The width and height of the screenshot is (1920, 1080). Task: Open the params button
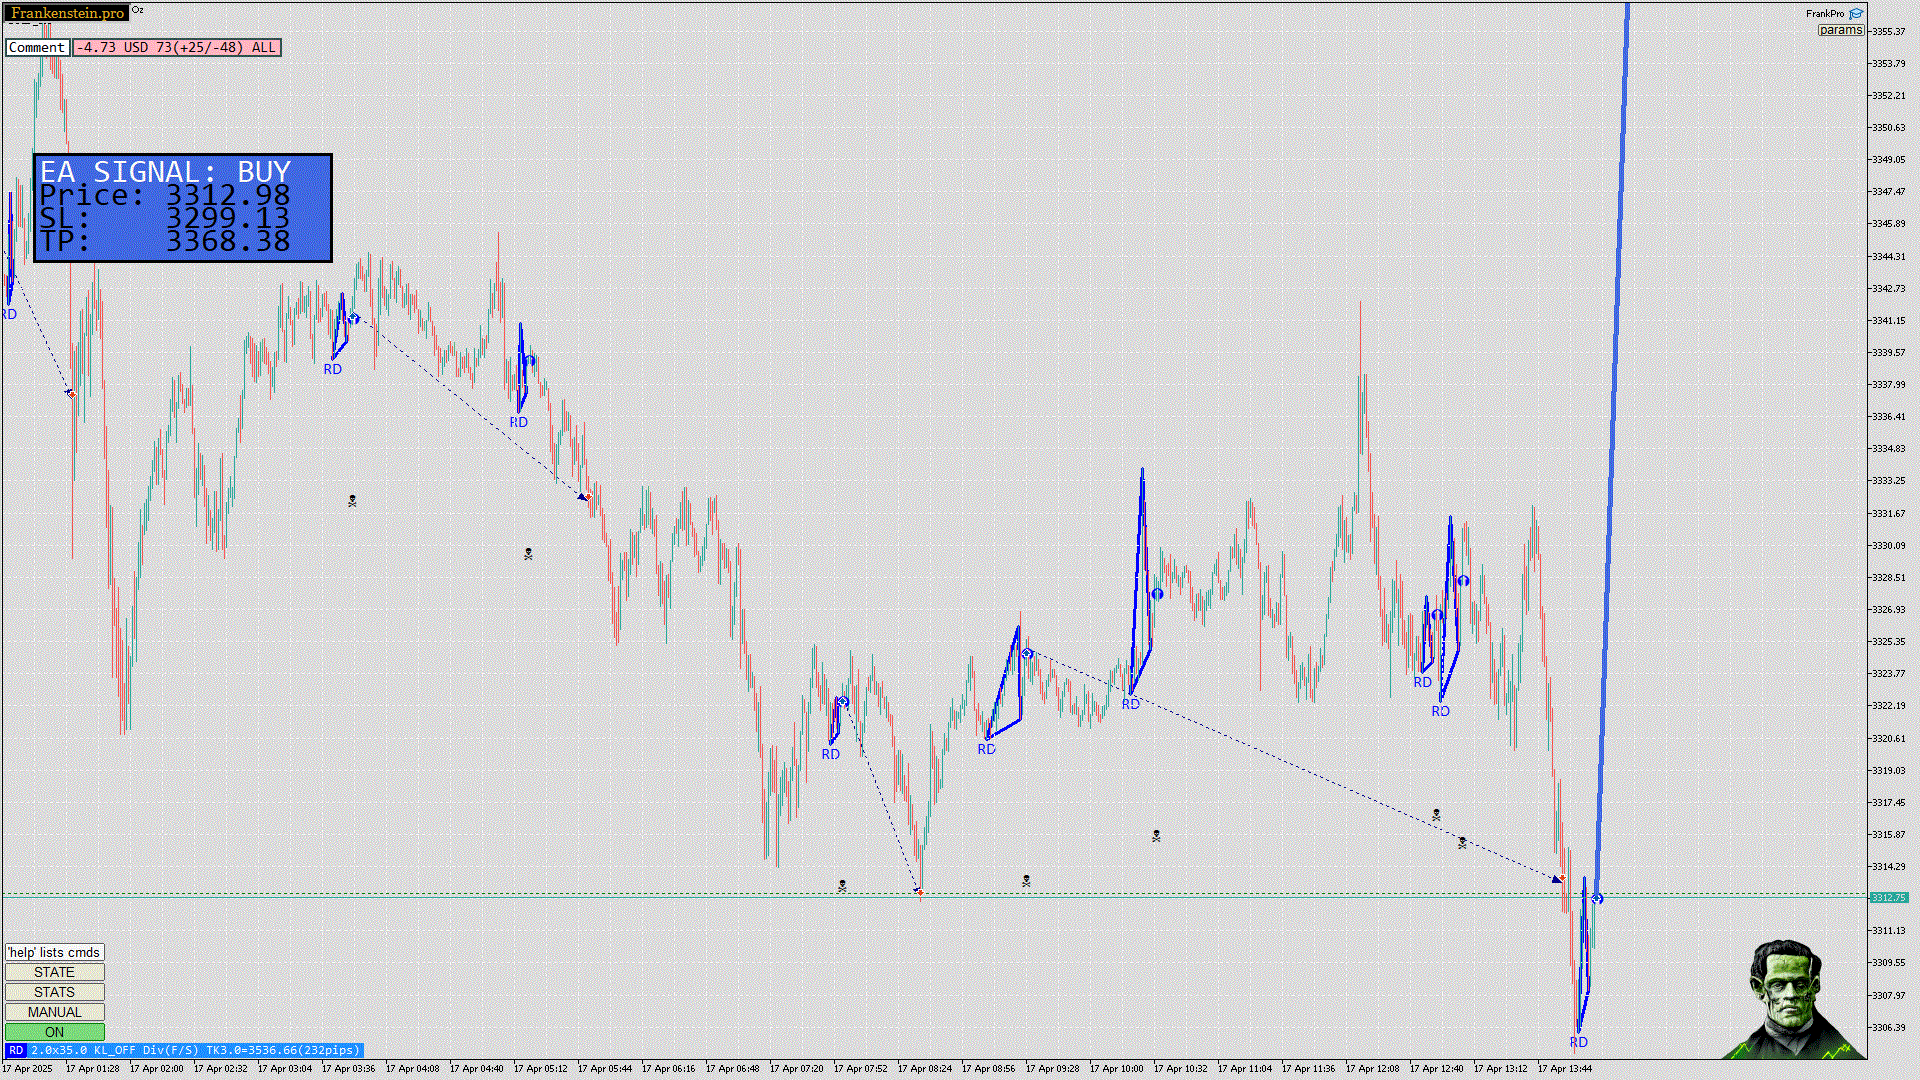(1840, 30)
